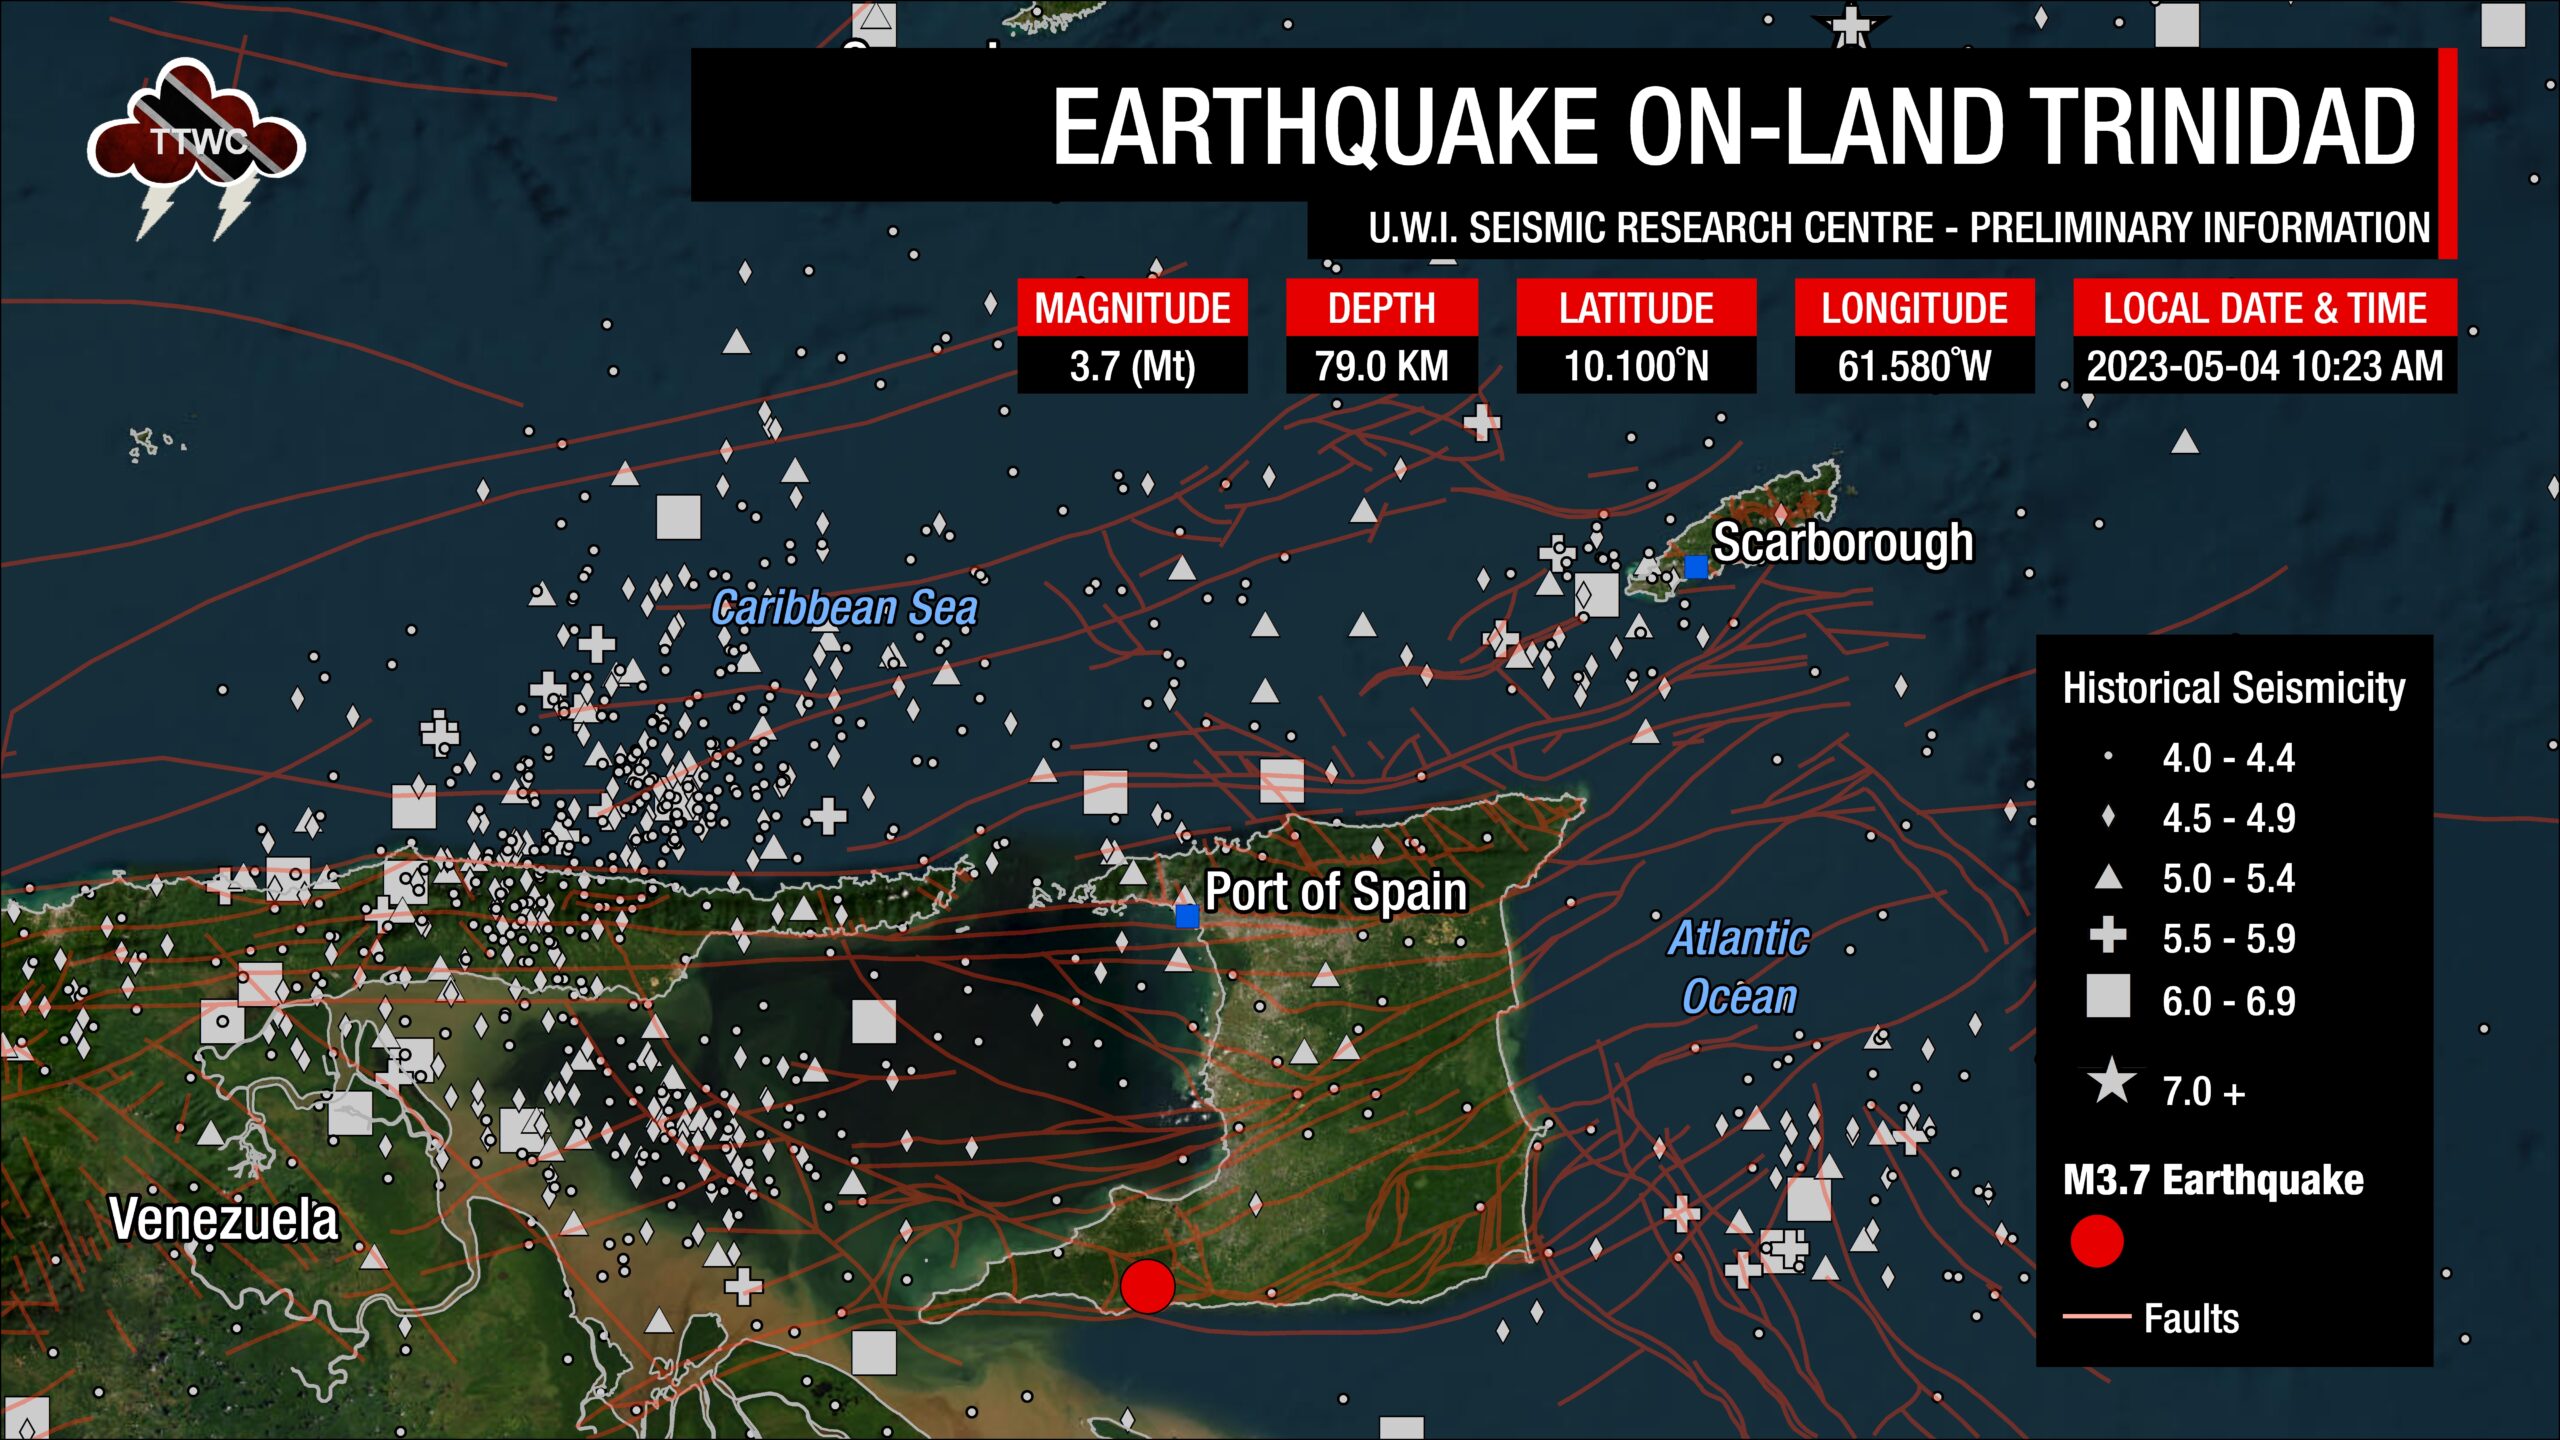Click the Scarborough map label
2560x1440 pixels.
1843,543
